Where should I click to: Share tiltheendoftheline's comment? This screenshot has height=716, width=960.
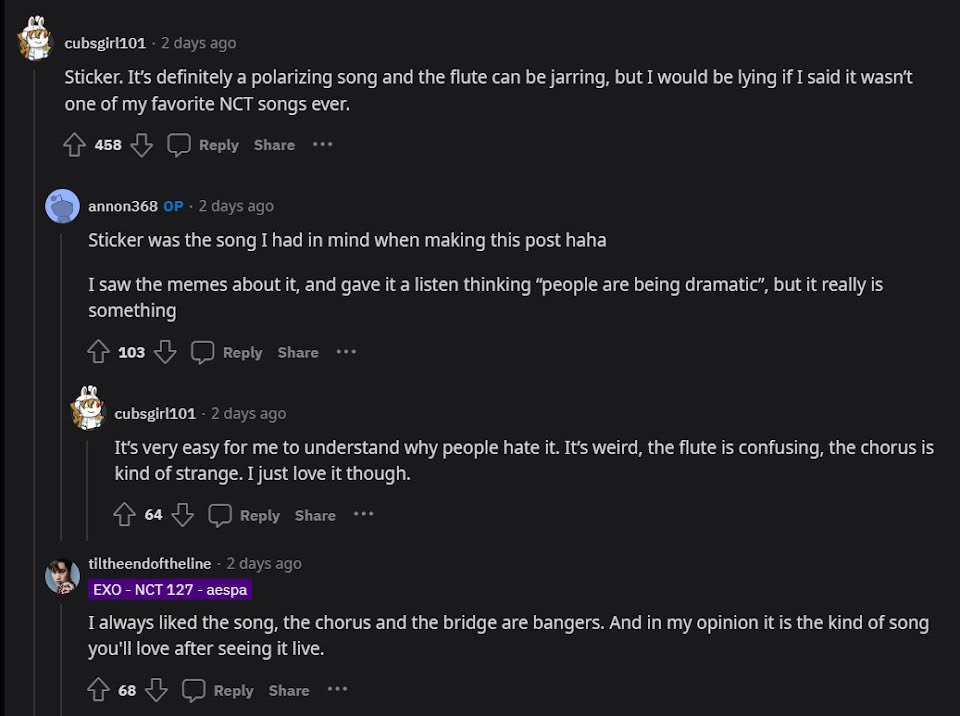[289, 690]
